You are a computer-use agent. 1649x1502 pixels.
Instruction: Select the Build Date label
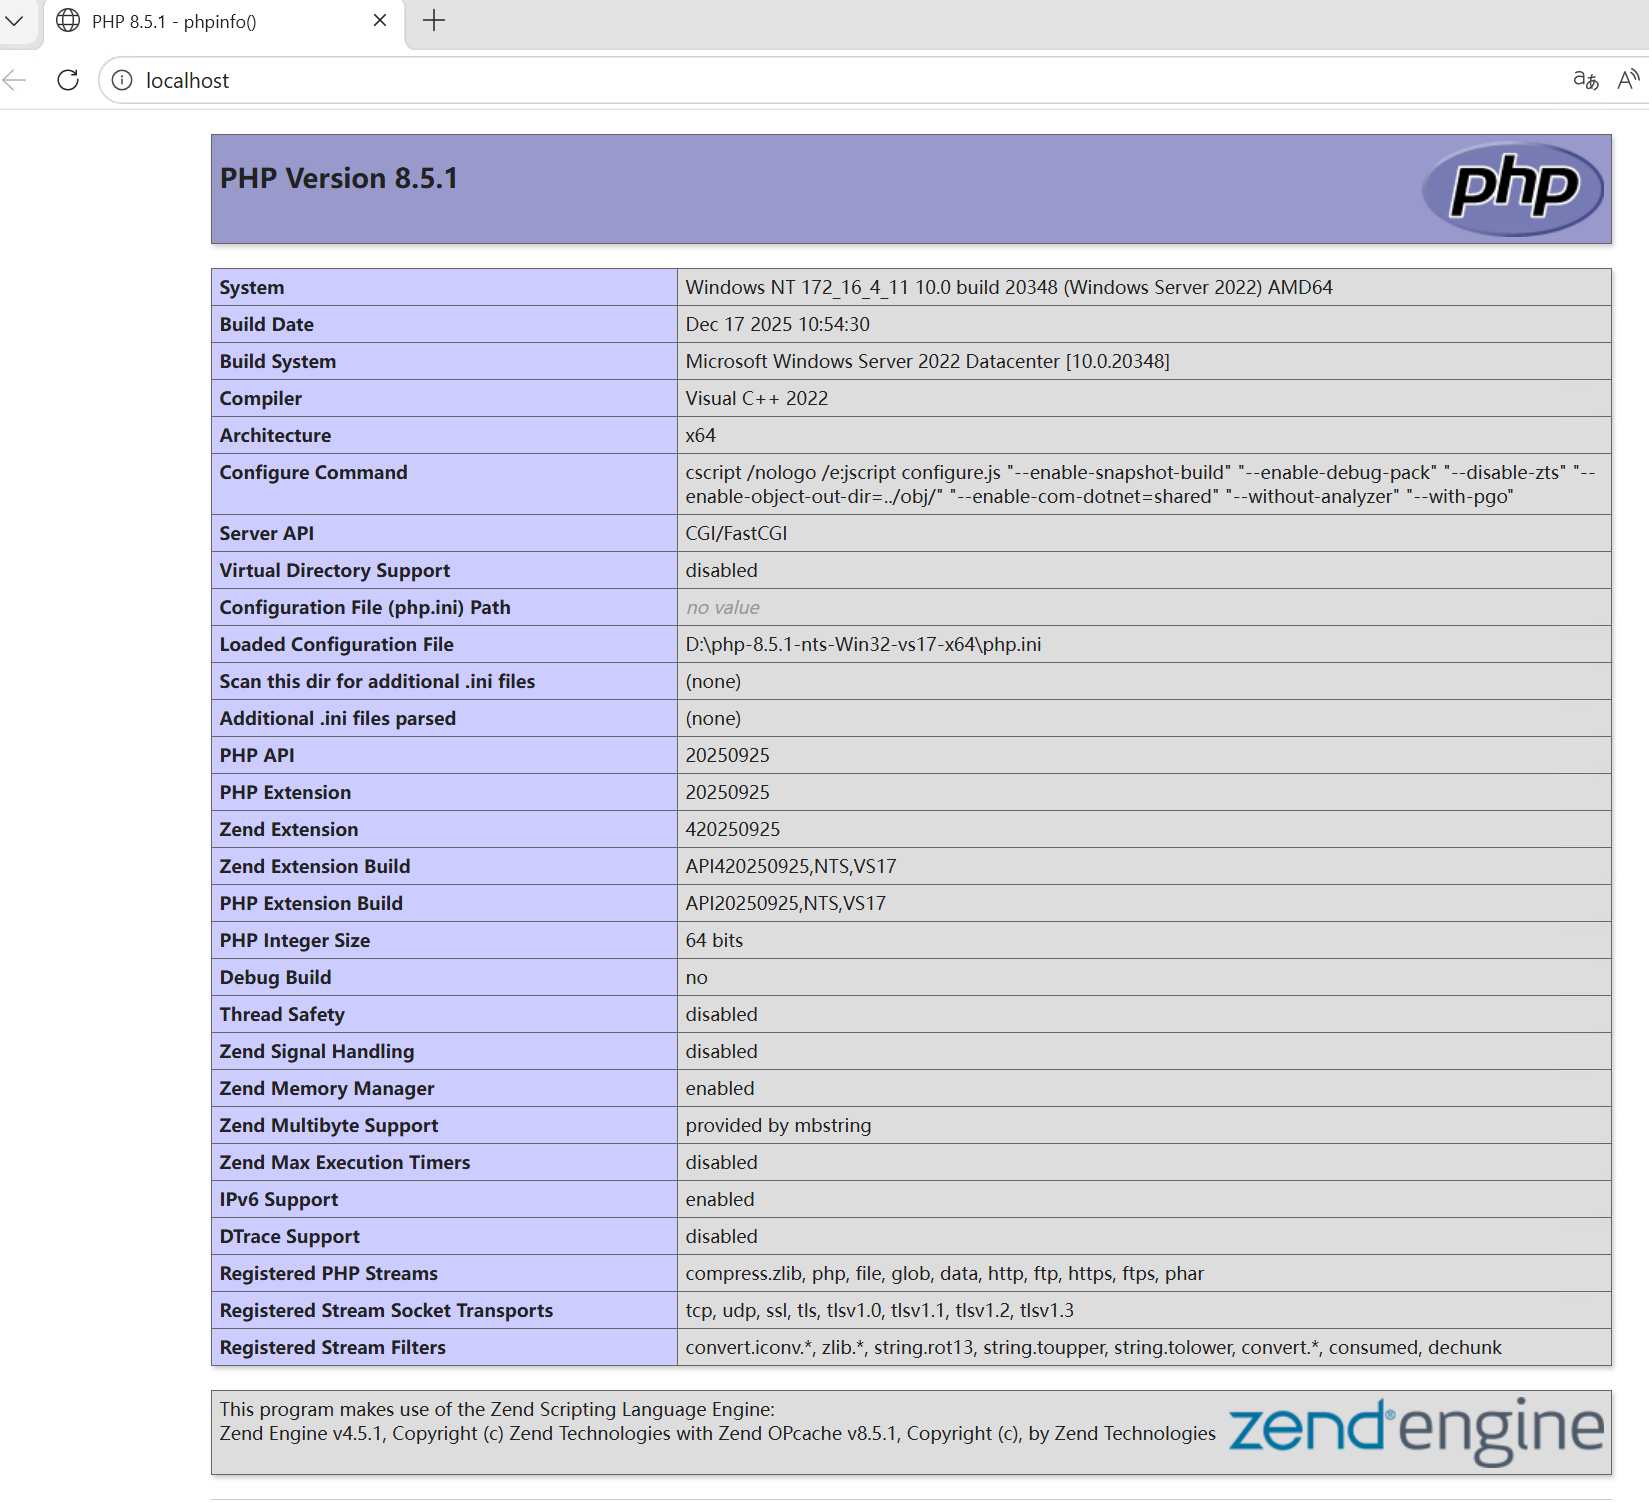267,325
